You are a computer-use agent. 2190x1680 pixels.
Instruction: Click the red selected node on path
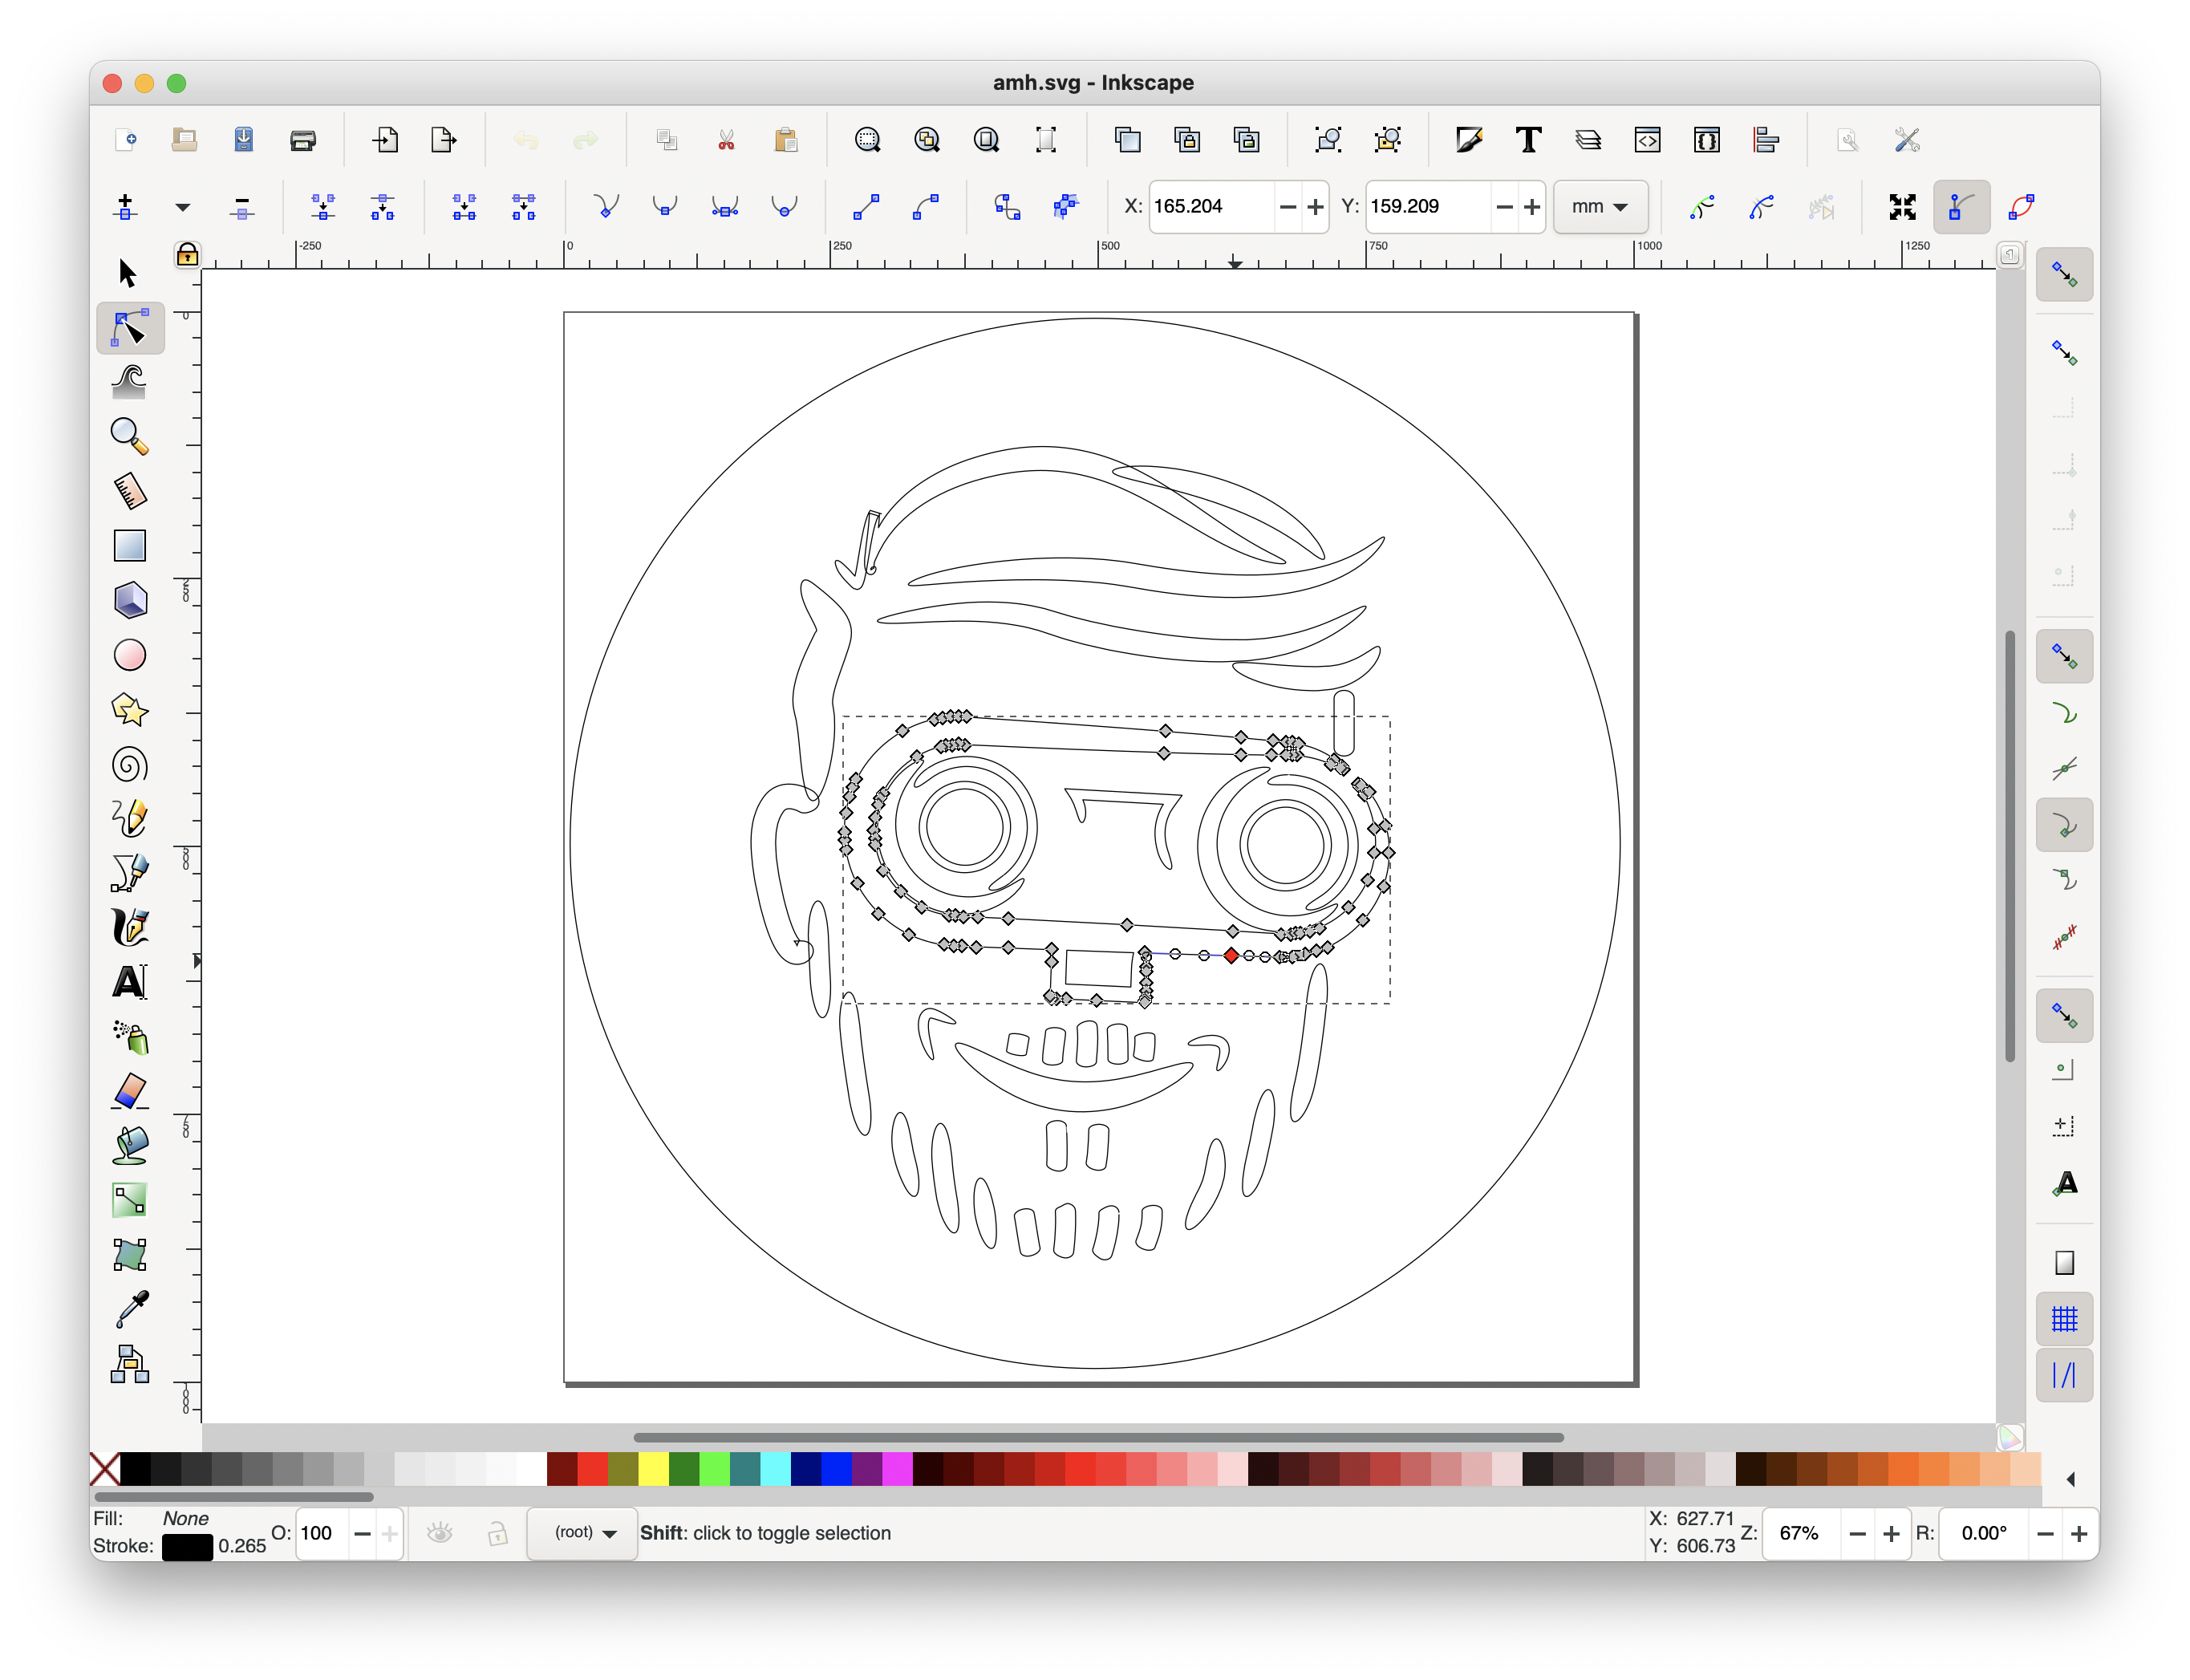tap(1231, 956)
